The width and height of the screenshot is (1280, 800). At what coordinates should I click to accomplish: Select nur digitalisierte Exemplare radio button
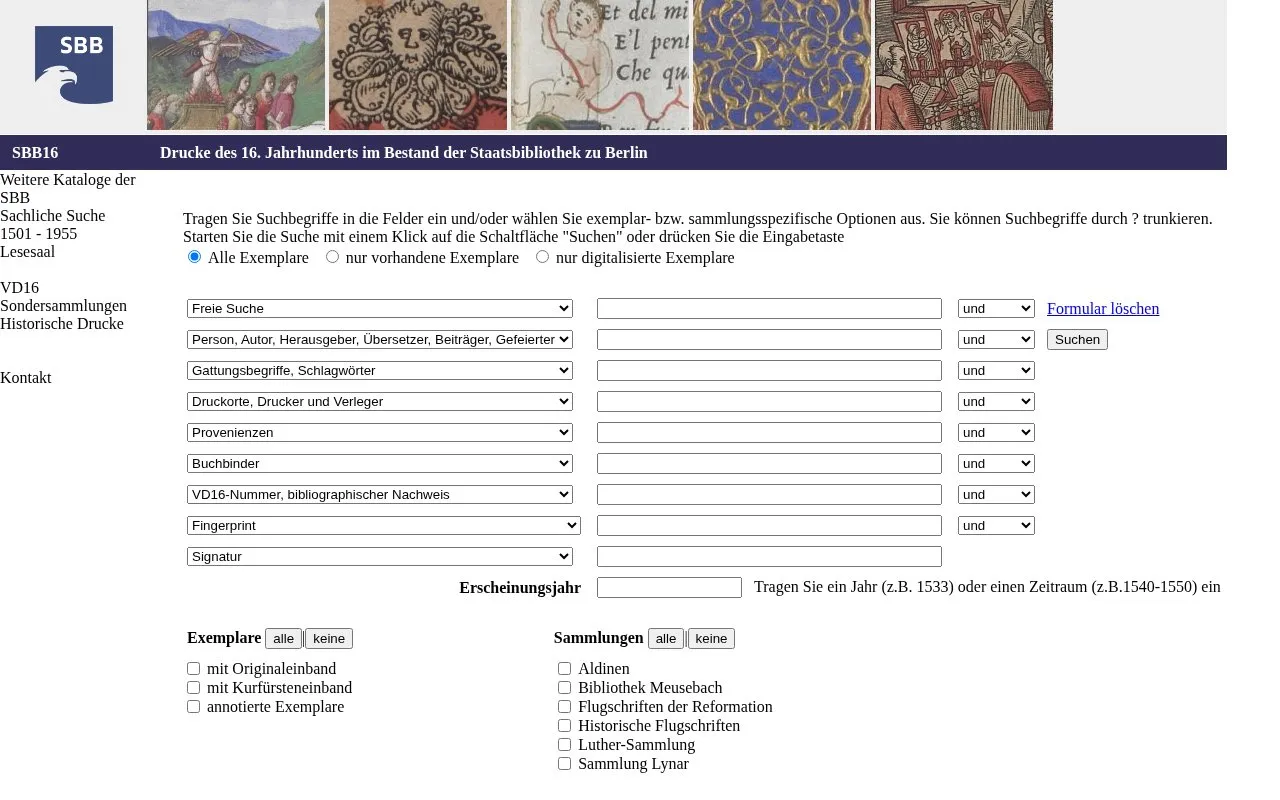tap(543, 257)
